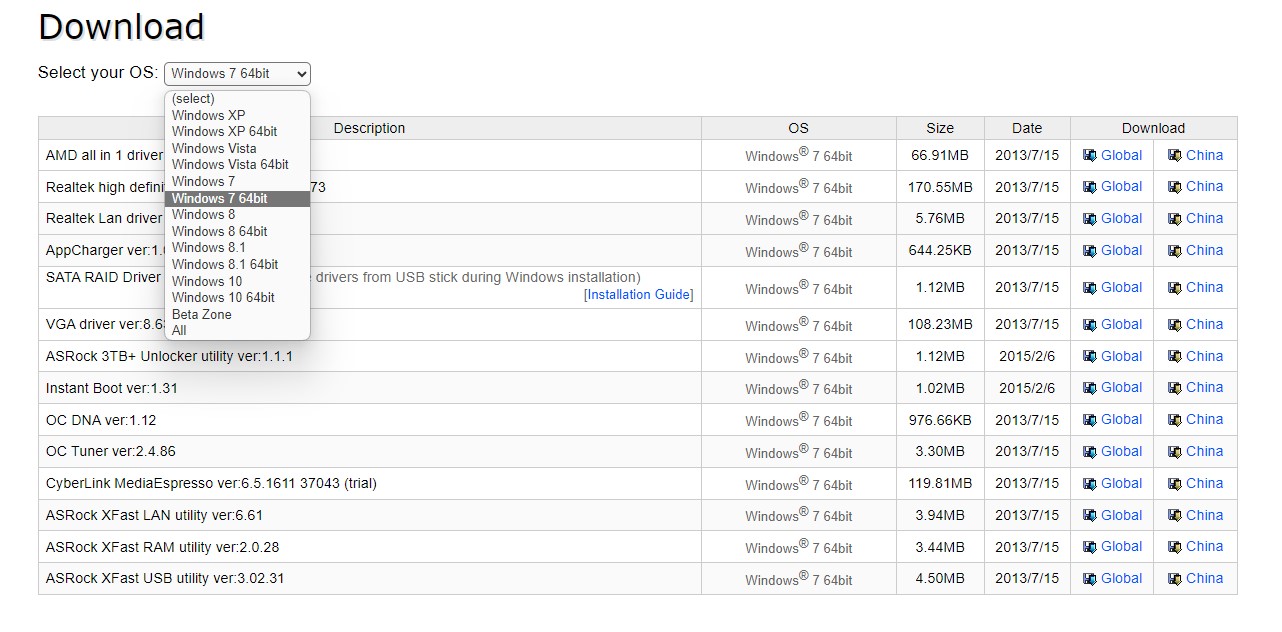The width and height of the screenshot is (1282, 632).
Task: Pick Windows XP in the OS dropdown list
Action: (208, 115)
